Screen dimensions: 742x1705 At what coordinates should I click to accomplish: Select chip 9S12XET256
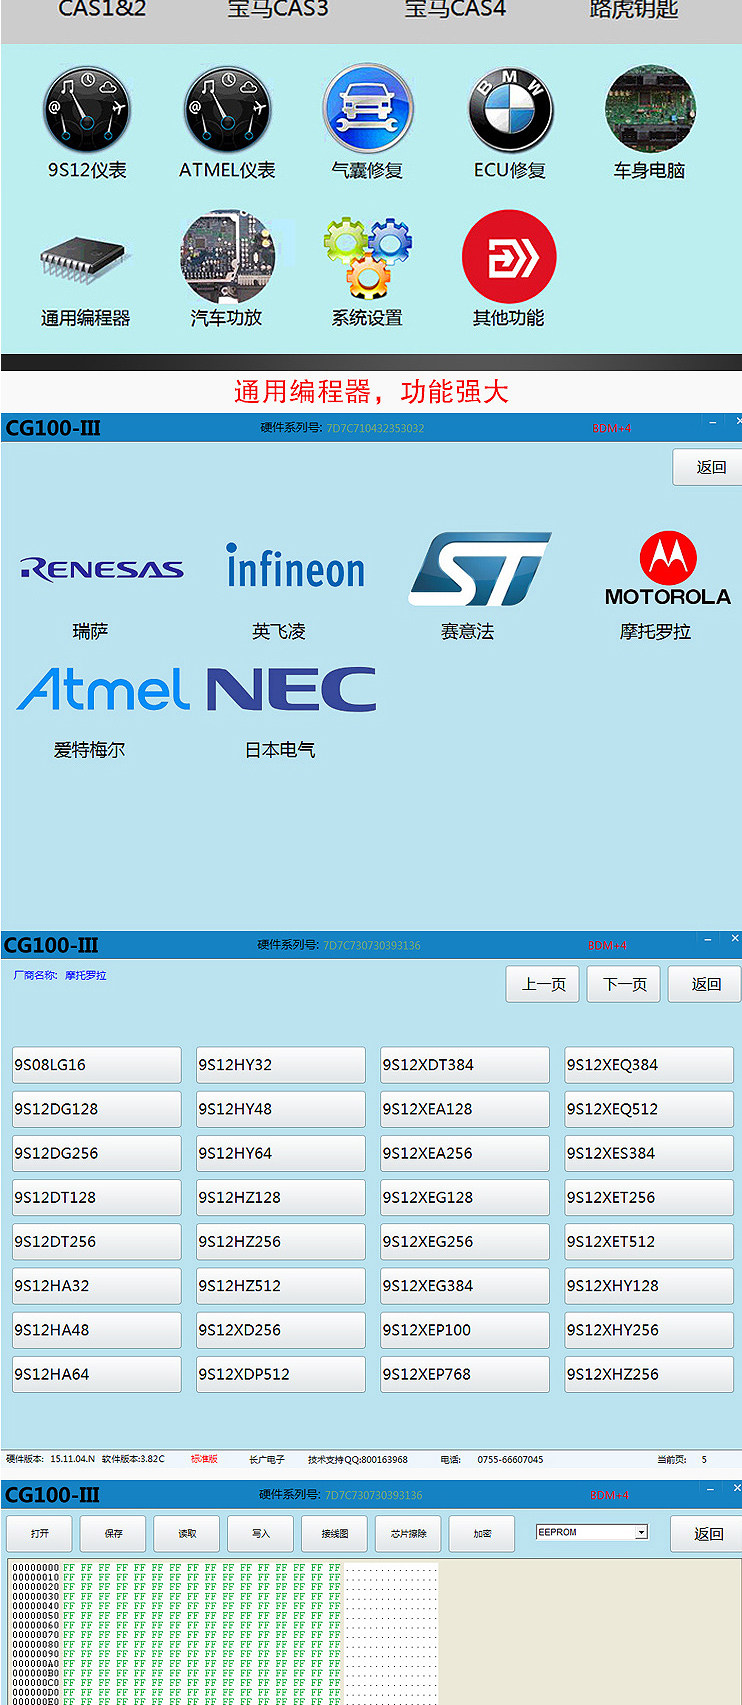point(649,1197)
